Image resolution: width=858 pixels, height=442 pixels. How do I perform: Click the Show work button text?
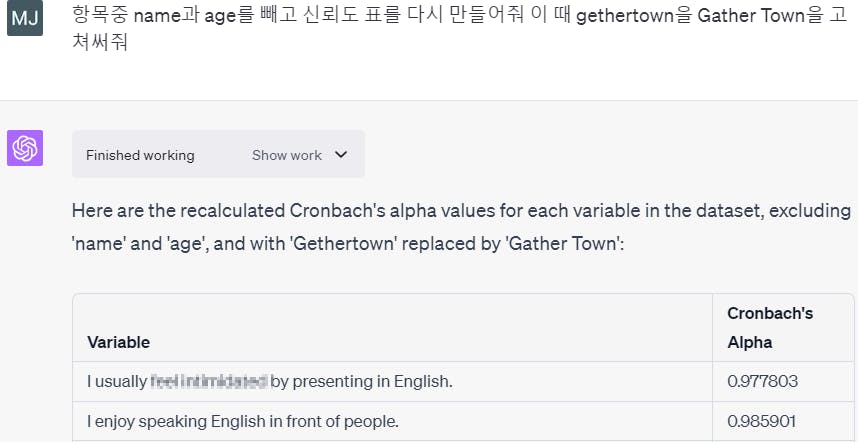tap(287, 155)
